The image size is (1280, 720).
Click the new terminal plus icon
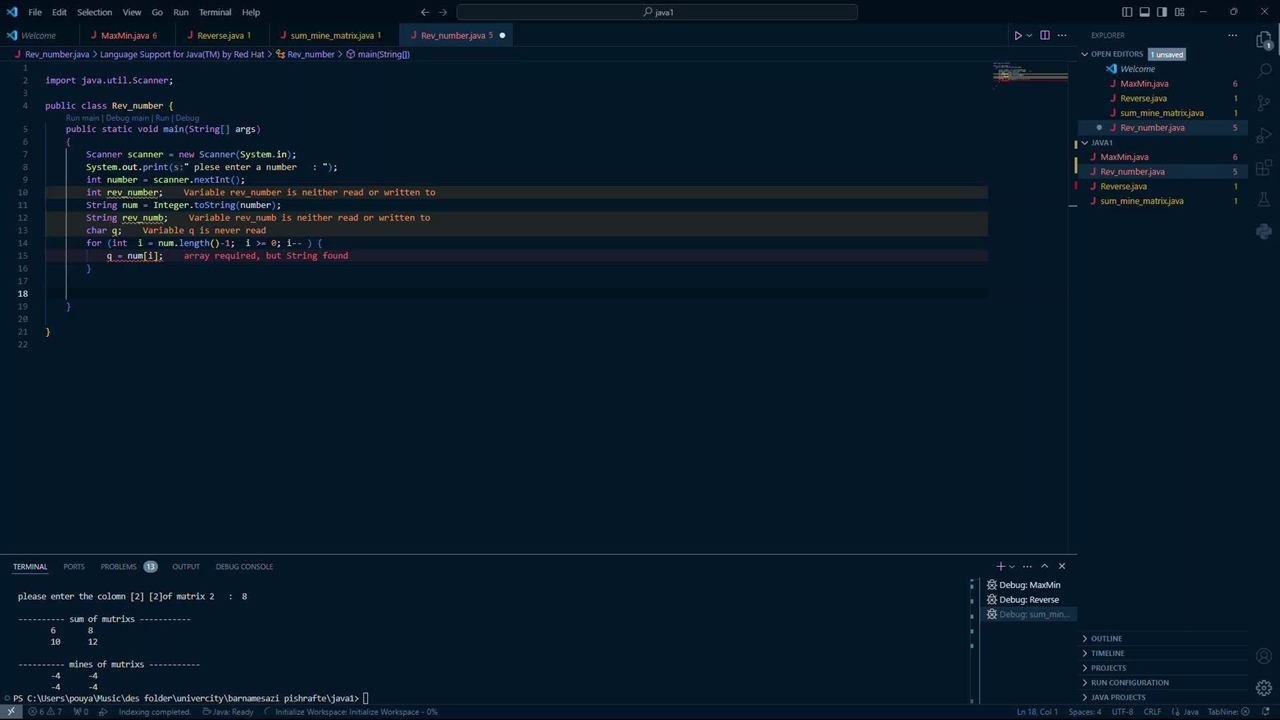[1000, 566]
